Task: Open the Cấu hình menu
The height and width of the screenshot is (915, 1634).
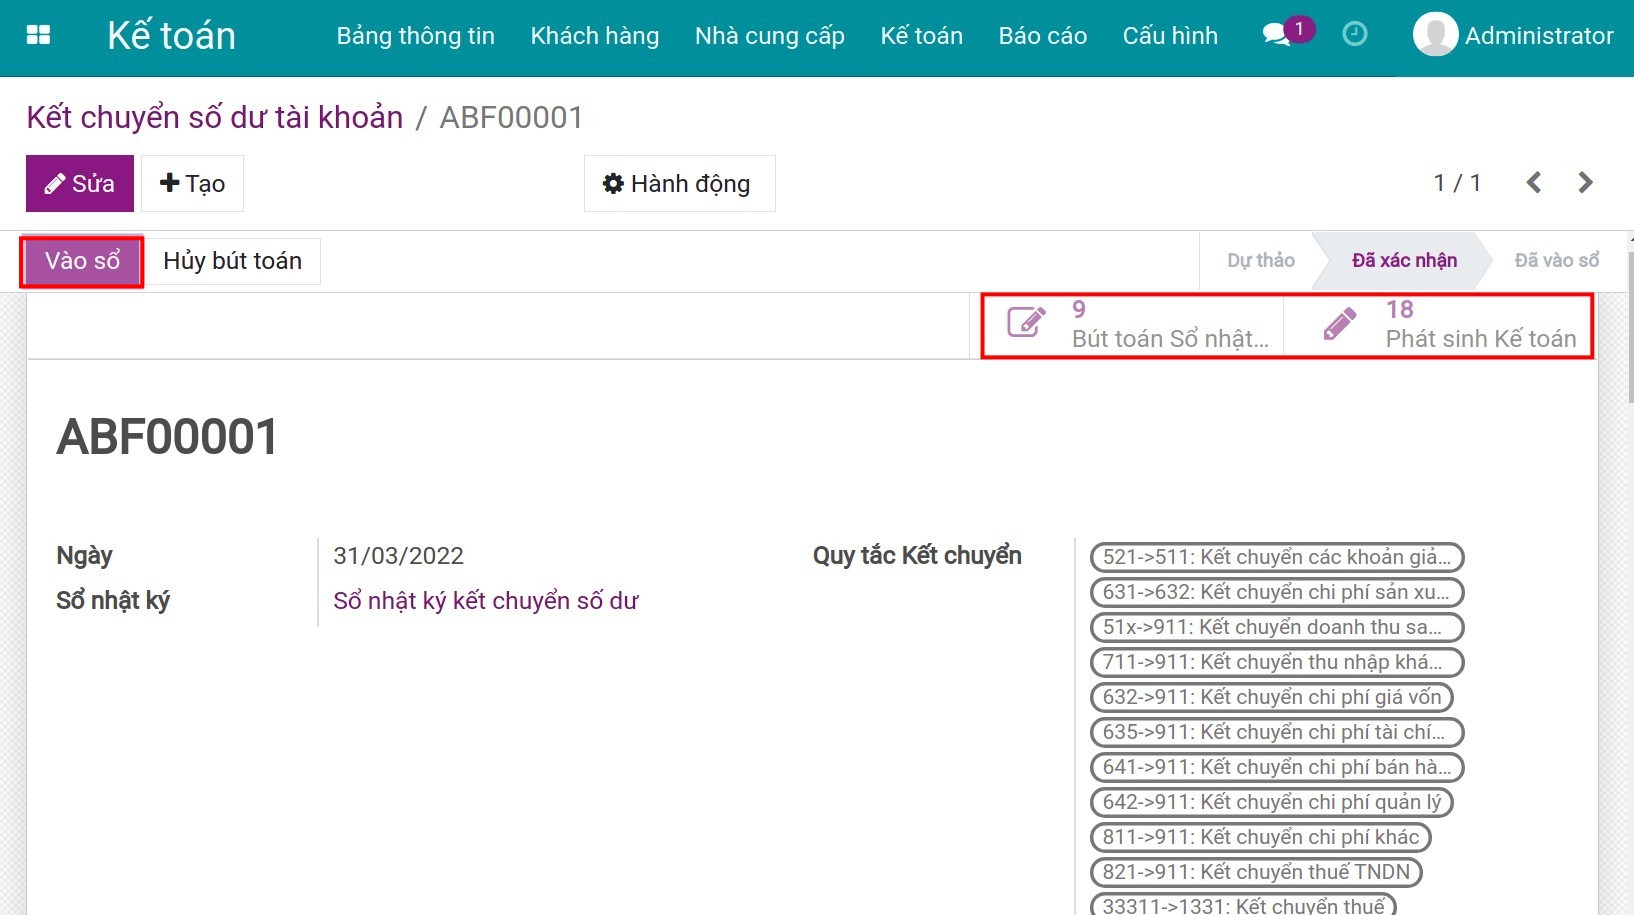Action: tap(1169, 36)
